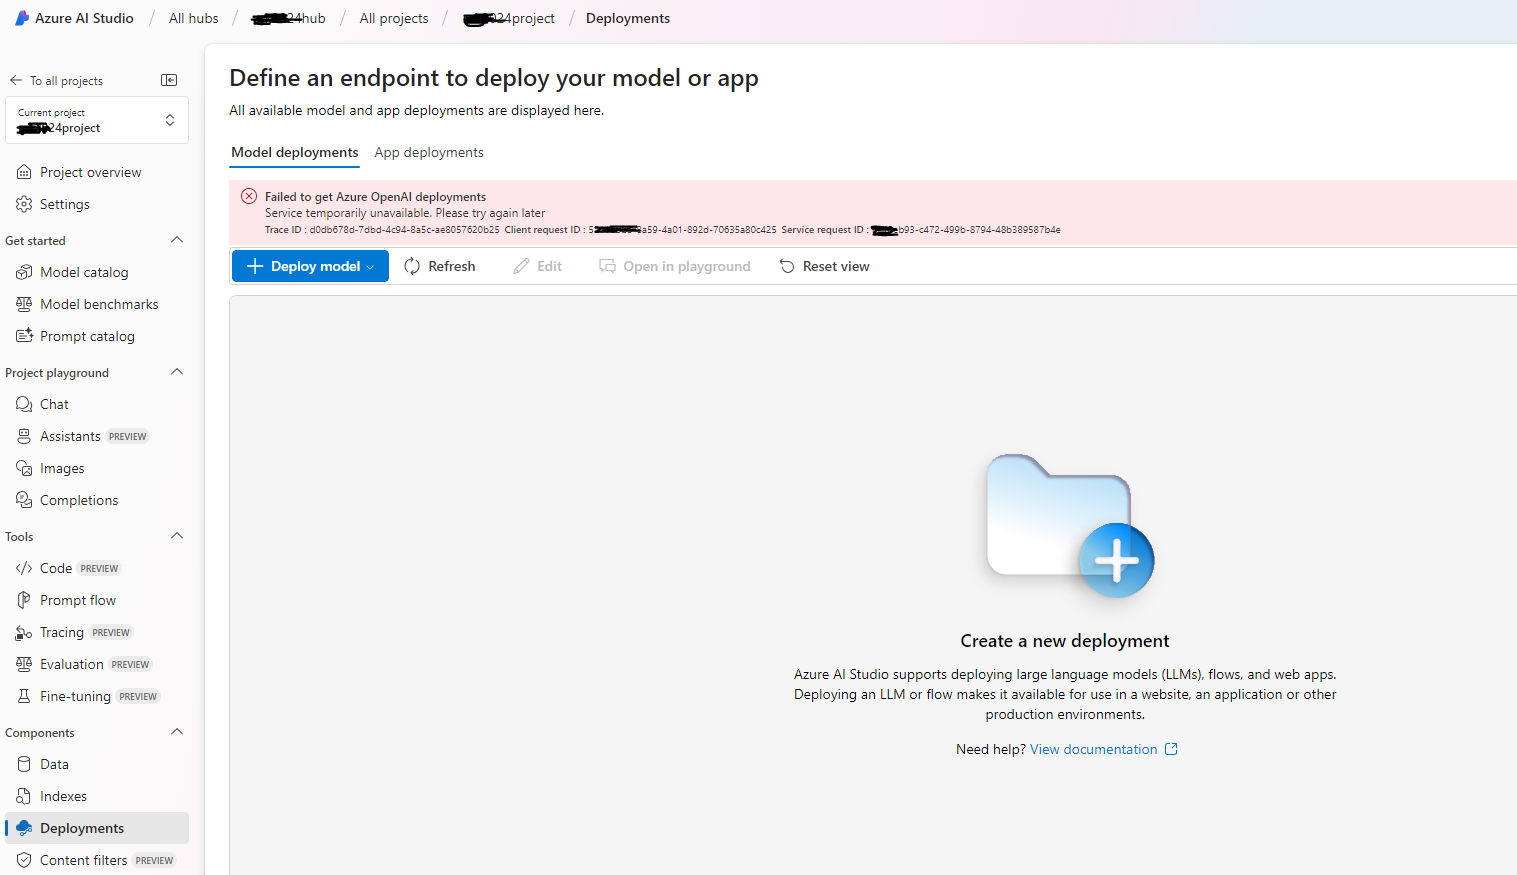Click the PREVIEW badge next to Assistants
The width and height of the screenshot is (1517, 875).
click(x=128, y=436)
